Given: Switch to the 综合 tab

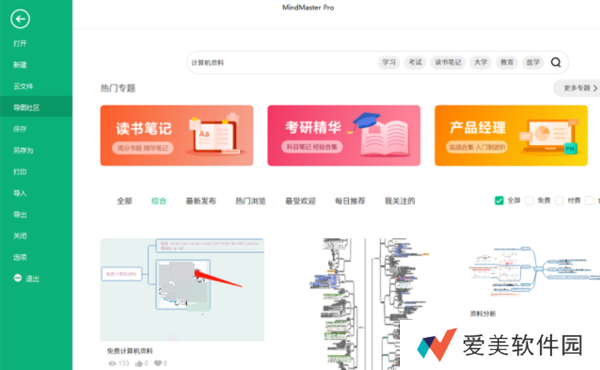Looking at the screenshot, I should (x=159, y=201).
